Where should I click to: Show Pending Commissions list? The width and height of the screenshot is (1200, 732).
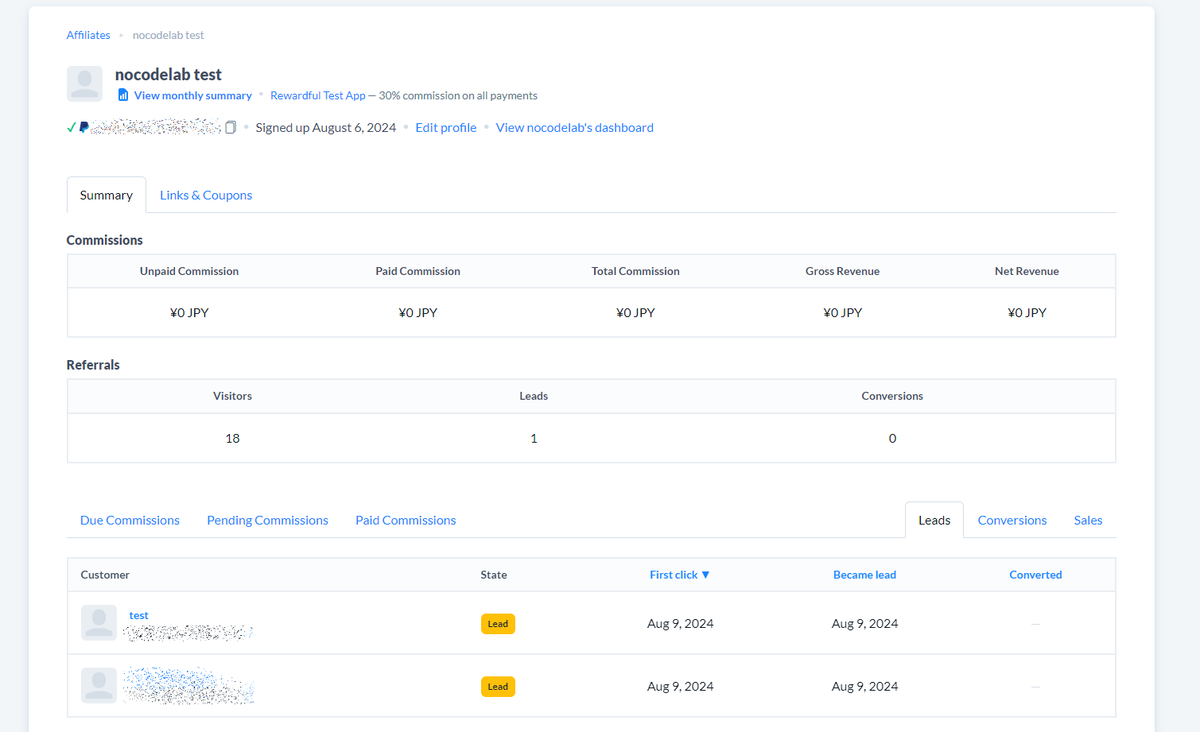pos(267,520)
